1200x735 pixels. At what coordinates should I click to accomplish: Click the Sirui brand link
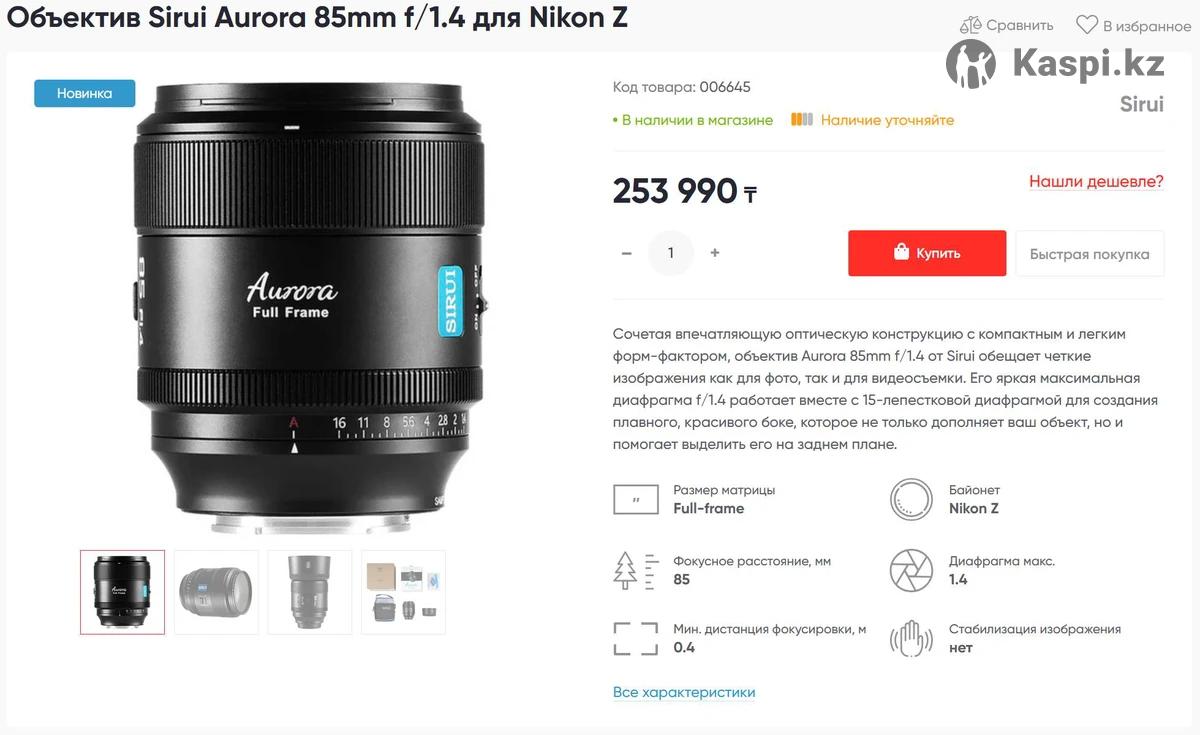click(x=1141, y=104)
